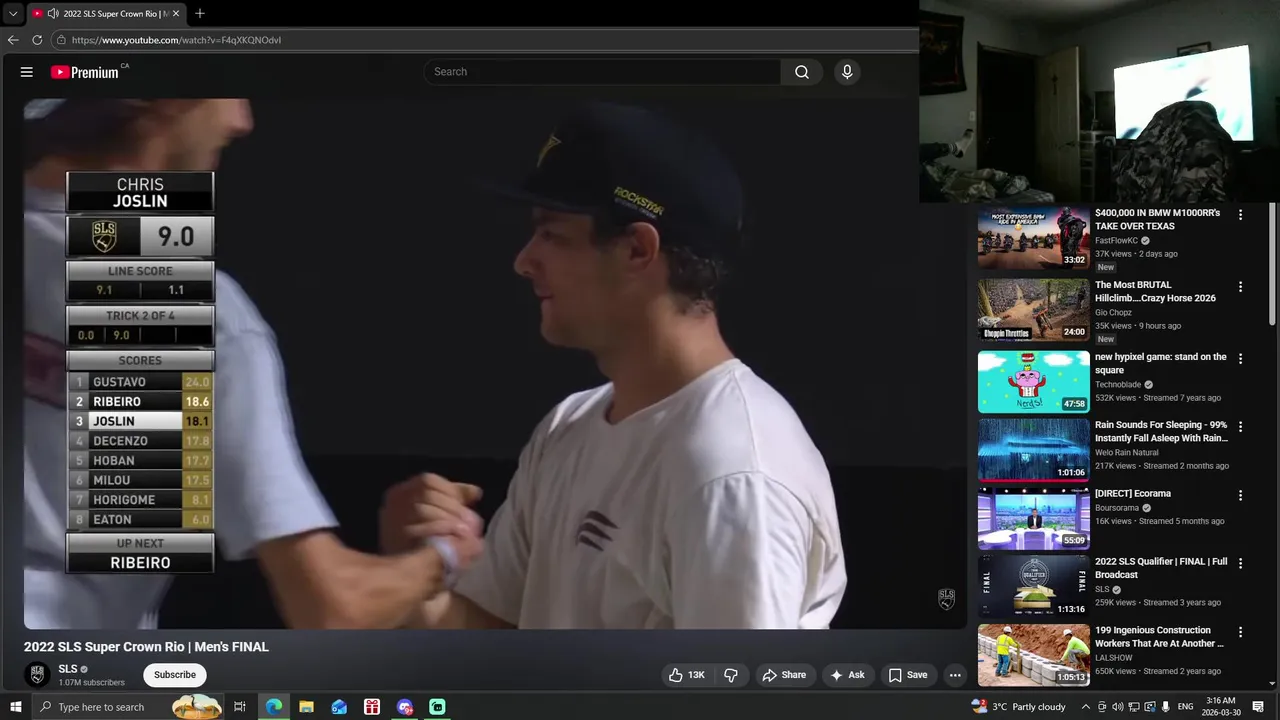Share the SLS Super Crown video

pos(784,675)
